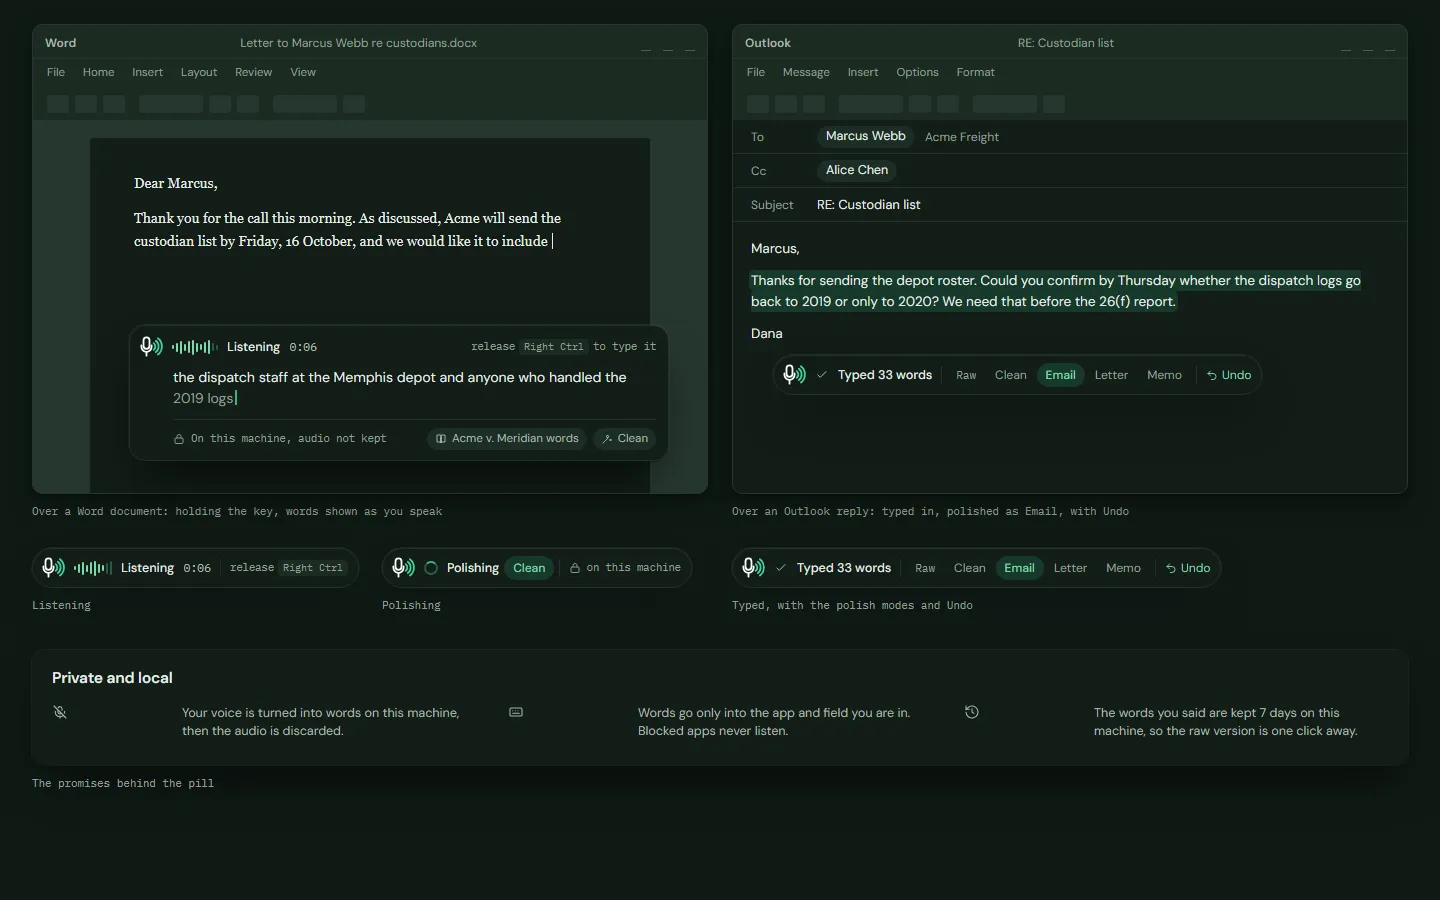Screen dimensions: 1440x900
Task: Click the muted microphone icon under Private and local
Action: pyautogui.click(x=60, y=712)
